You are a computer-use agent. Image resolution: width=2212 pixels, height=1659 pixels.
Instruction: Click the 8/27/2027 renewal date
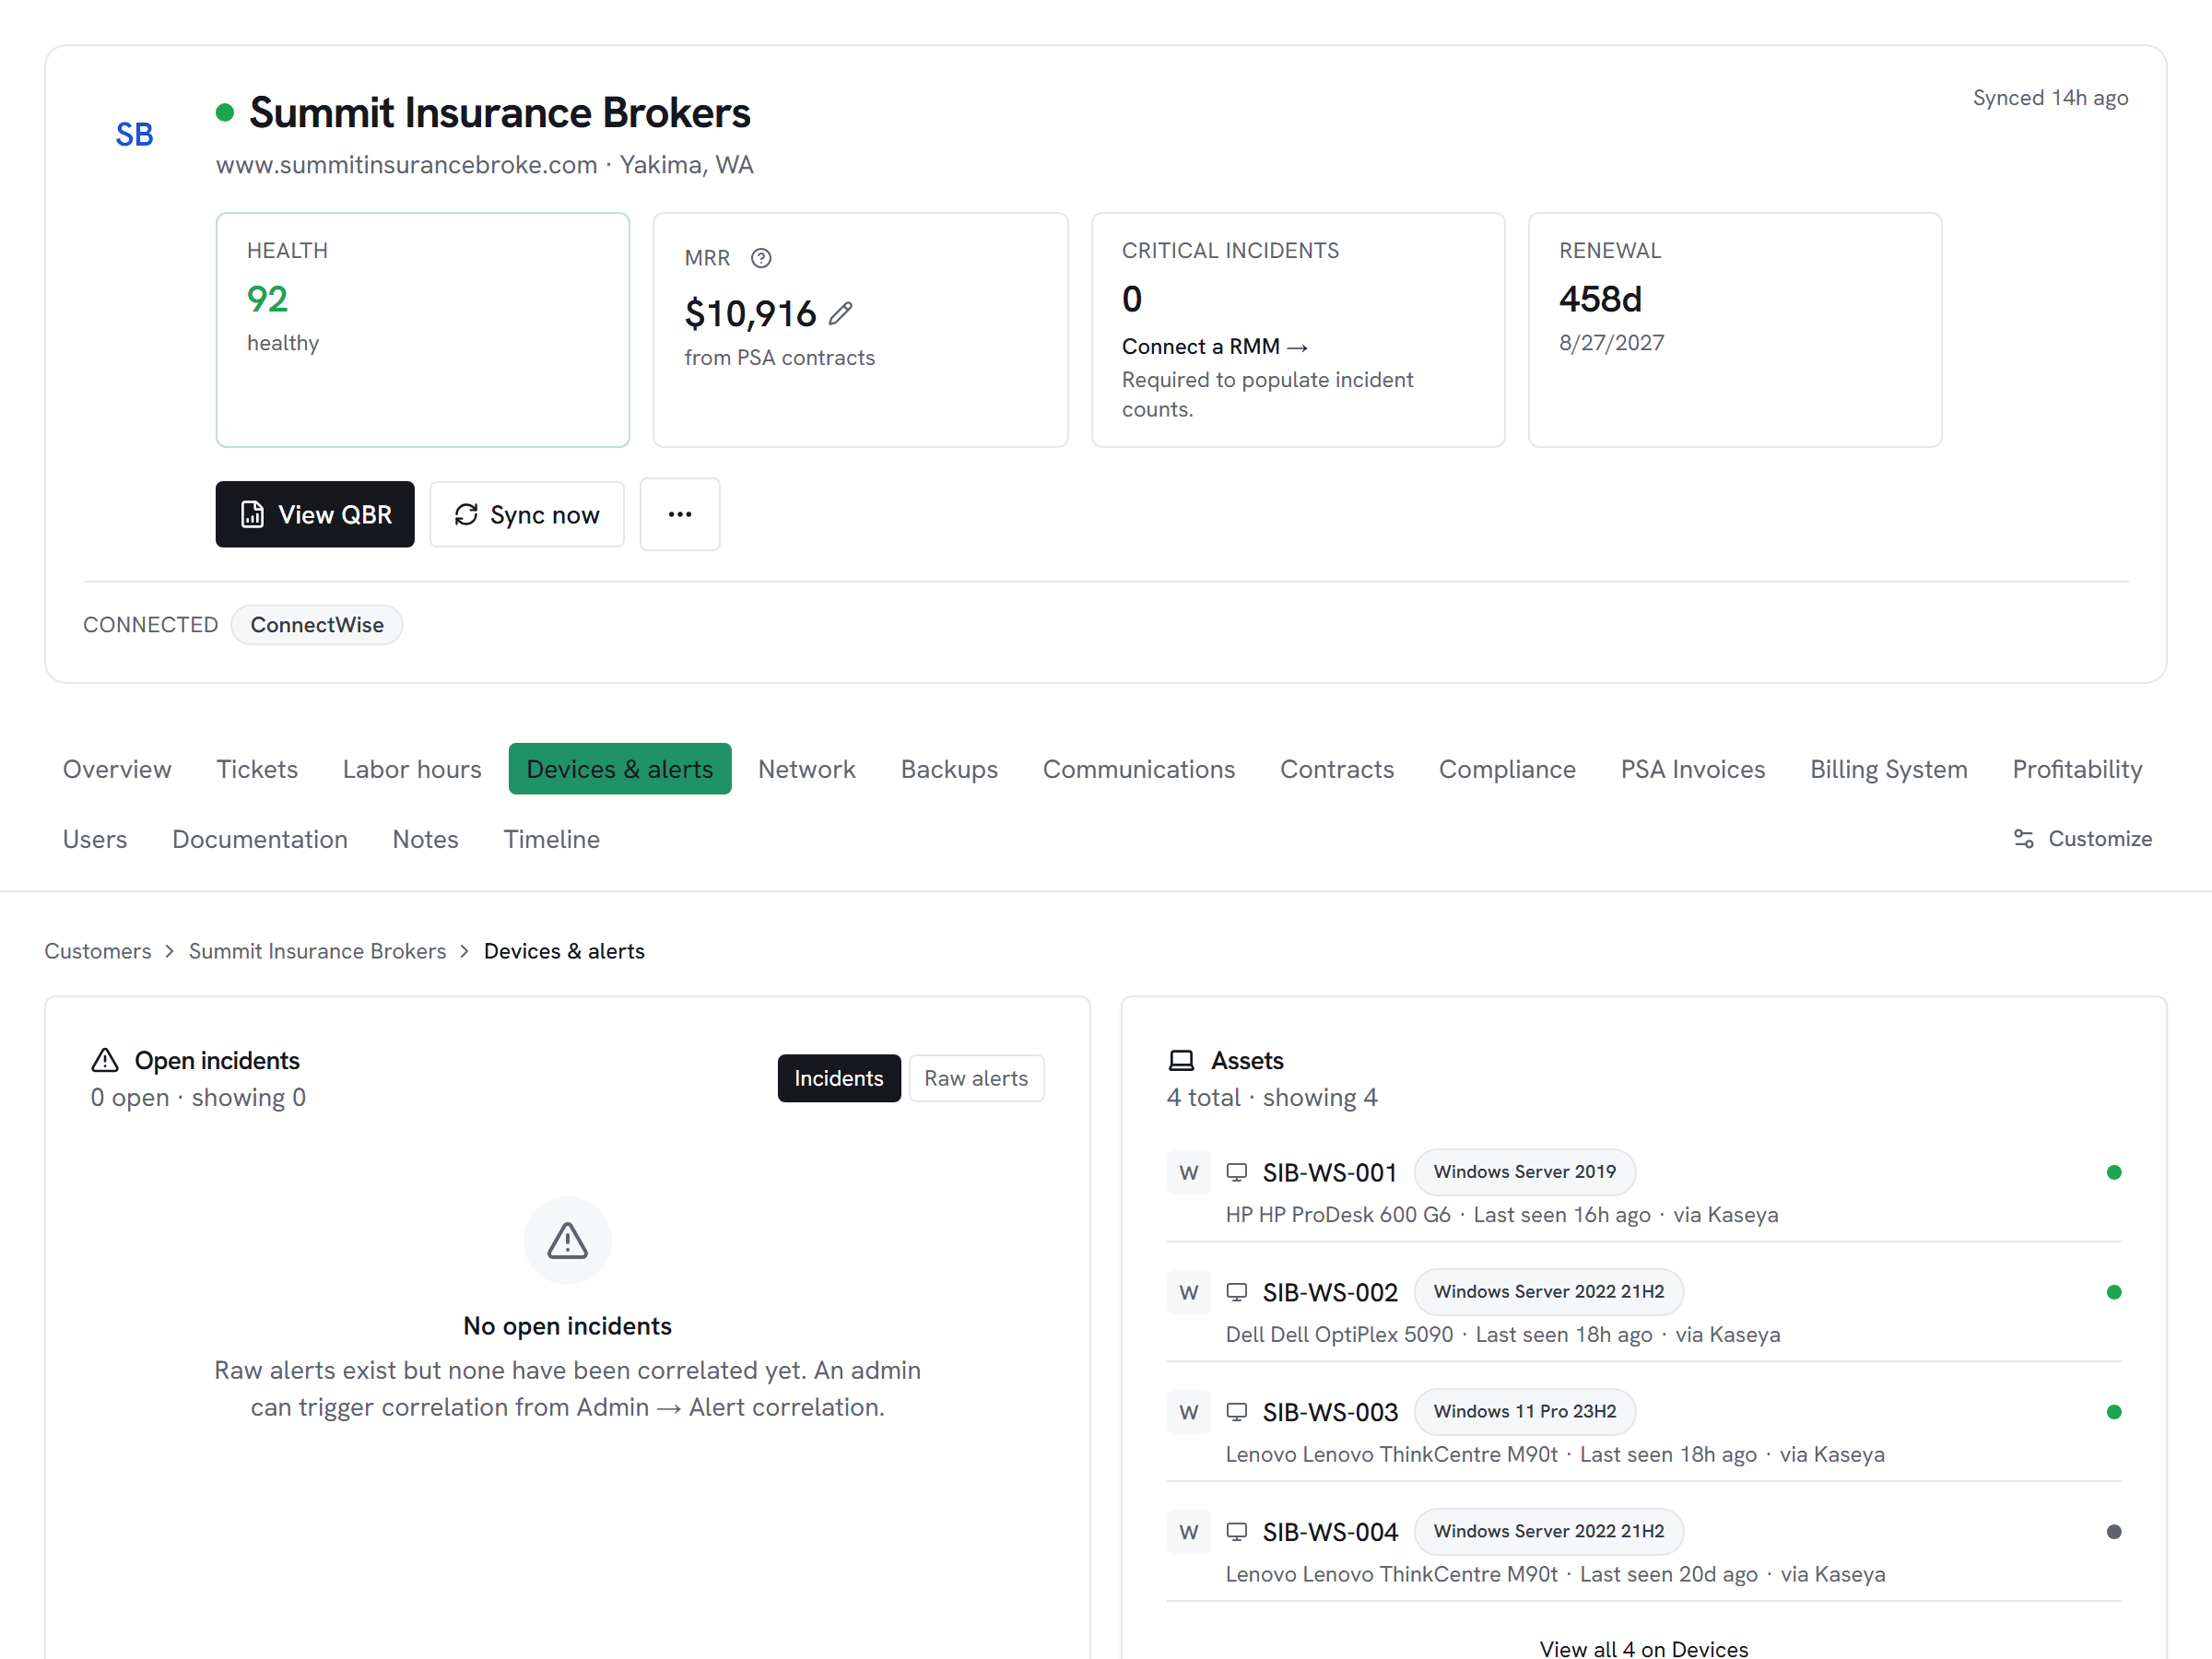1612,343
